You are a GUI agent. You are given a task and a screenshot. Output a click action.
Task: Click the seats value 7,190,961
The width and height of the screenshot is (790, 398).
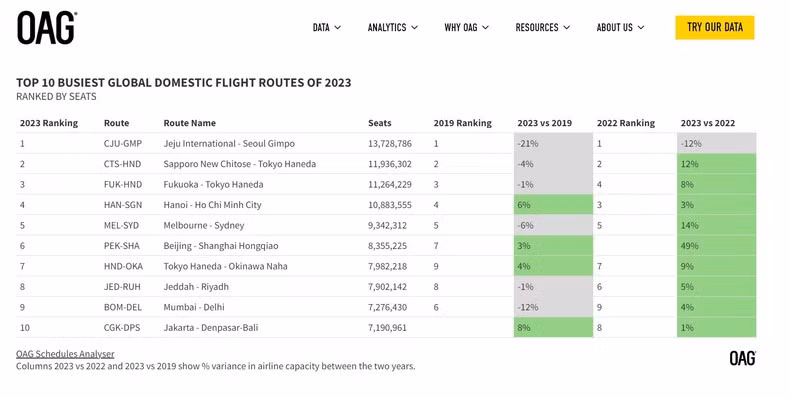click(387, 327)
